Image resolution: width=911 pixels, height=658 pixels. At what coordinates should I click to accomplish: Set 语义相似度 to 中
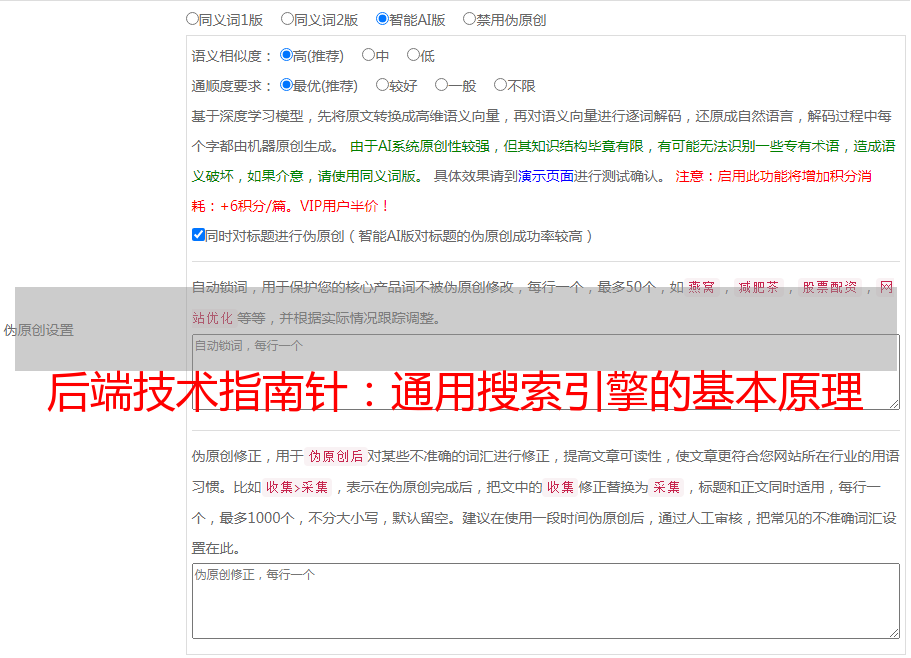pyautogui.click(x=368, y=55)
